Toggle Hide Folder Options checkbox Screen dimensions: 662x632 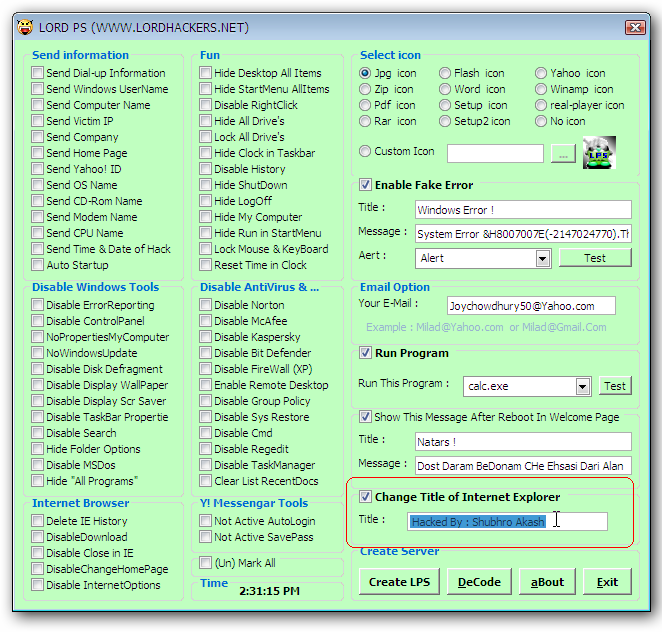tap(37, 449)
